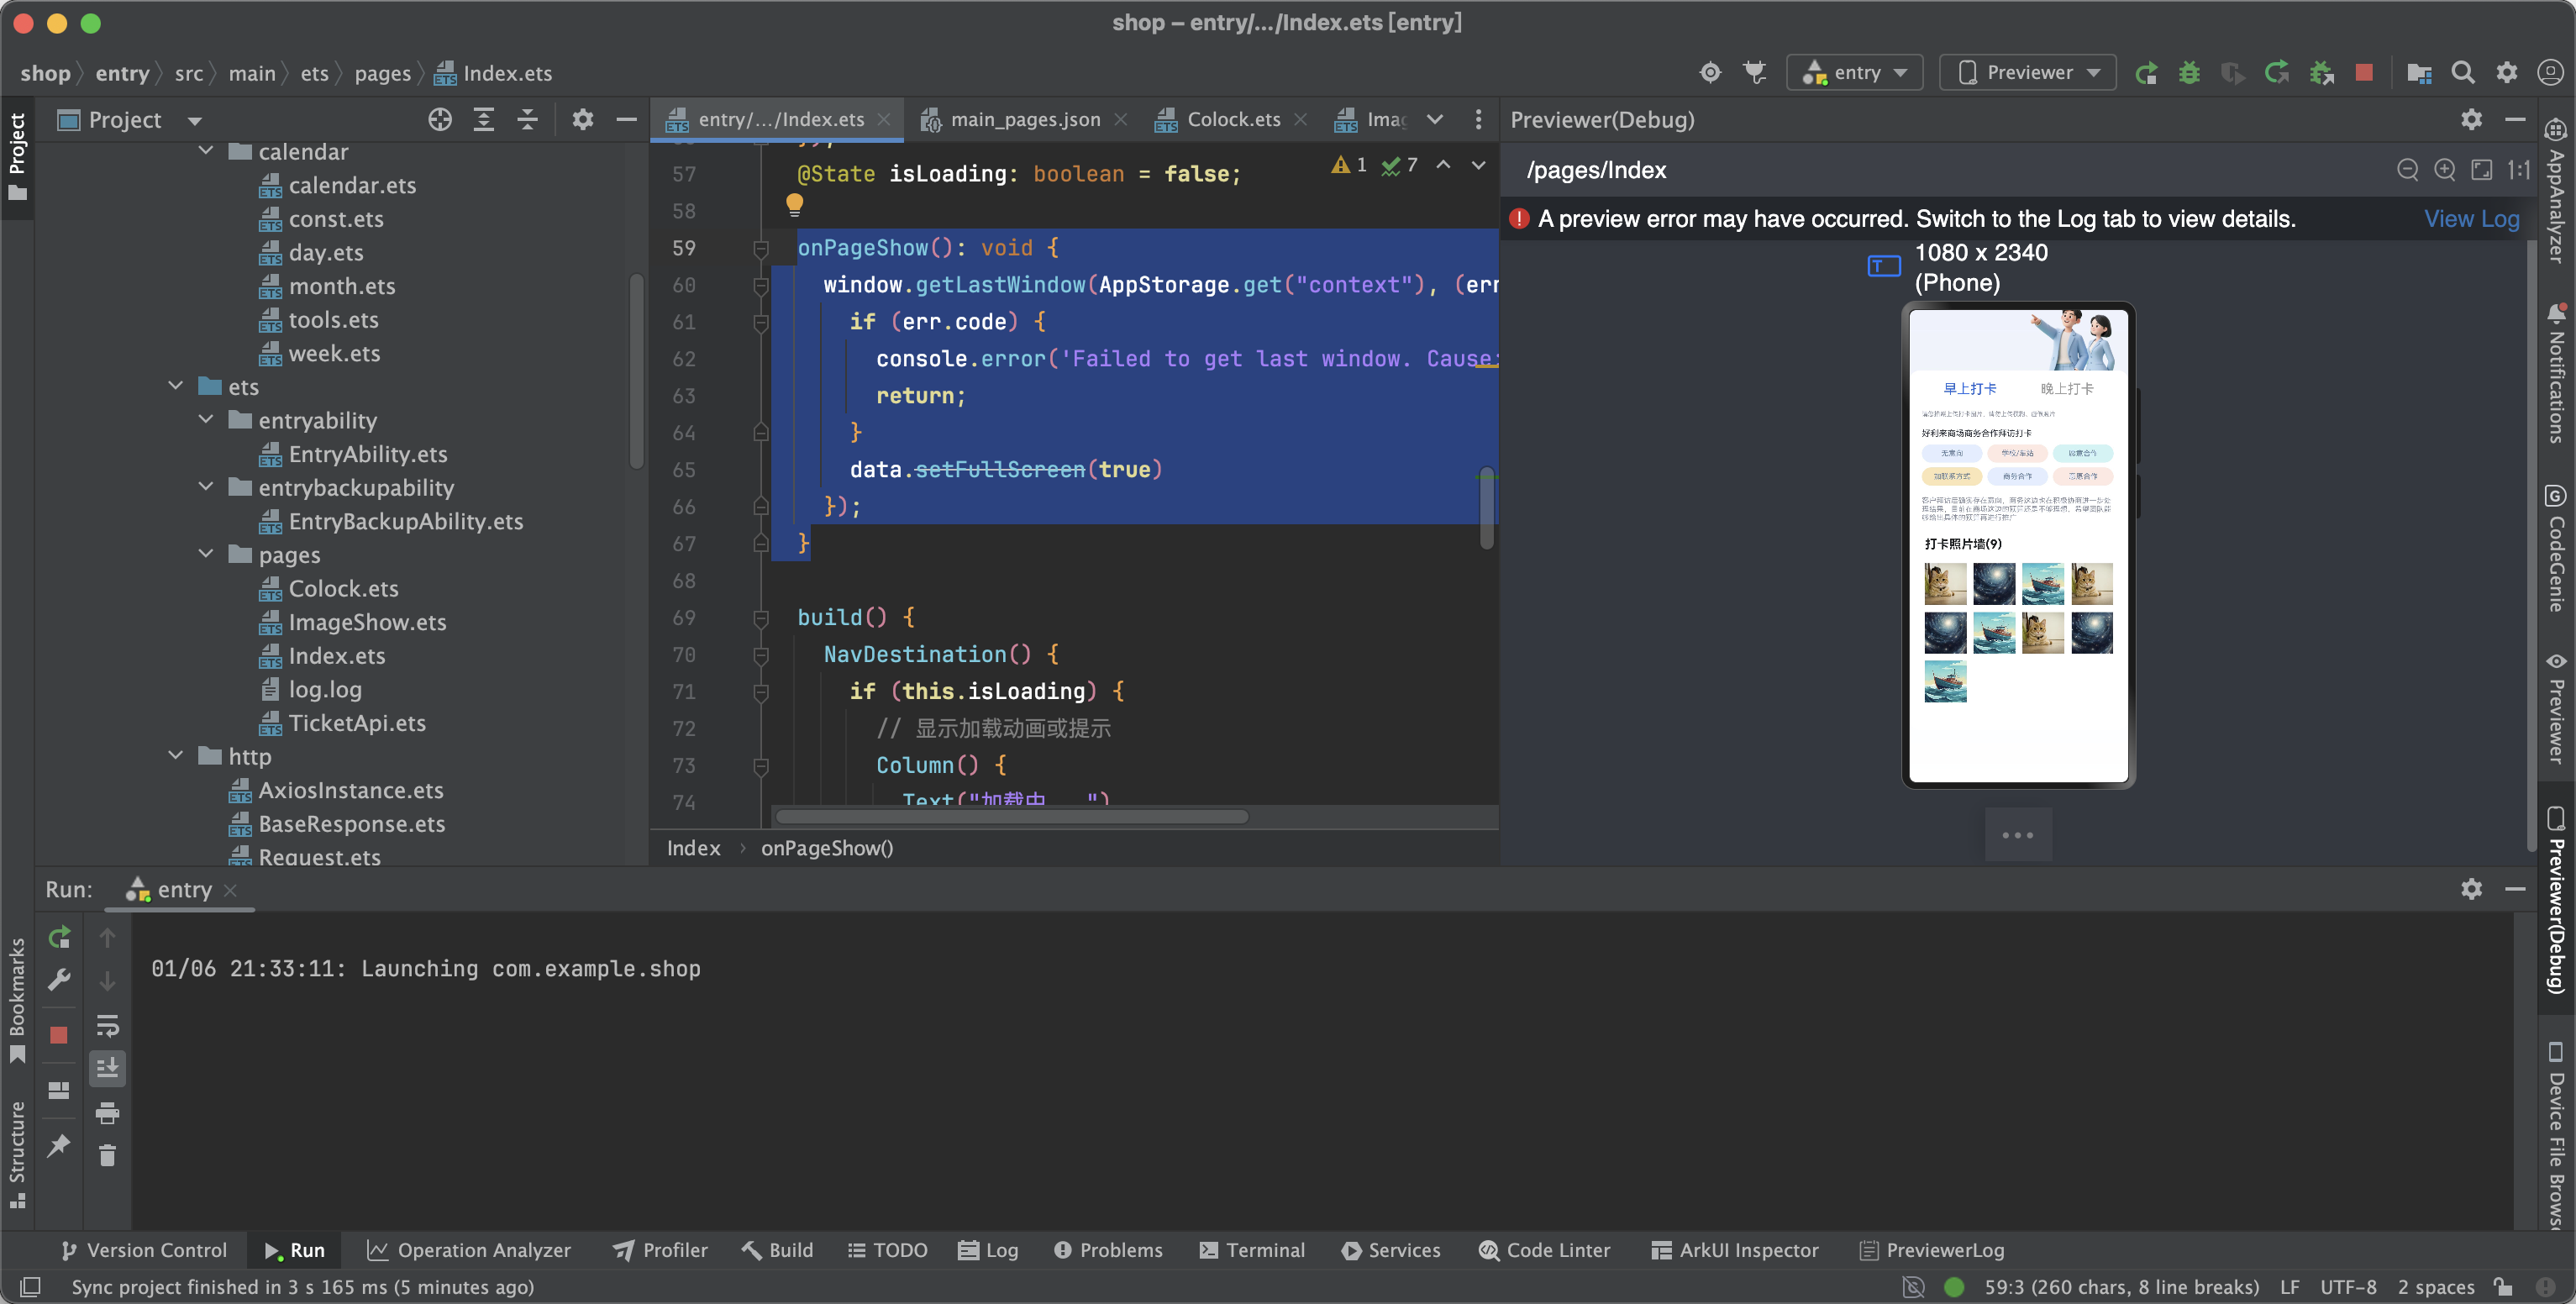Click the locate-in-project crosshair icon
The image size is (2576, 1304).
pos(440,120)
